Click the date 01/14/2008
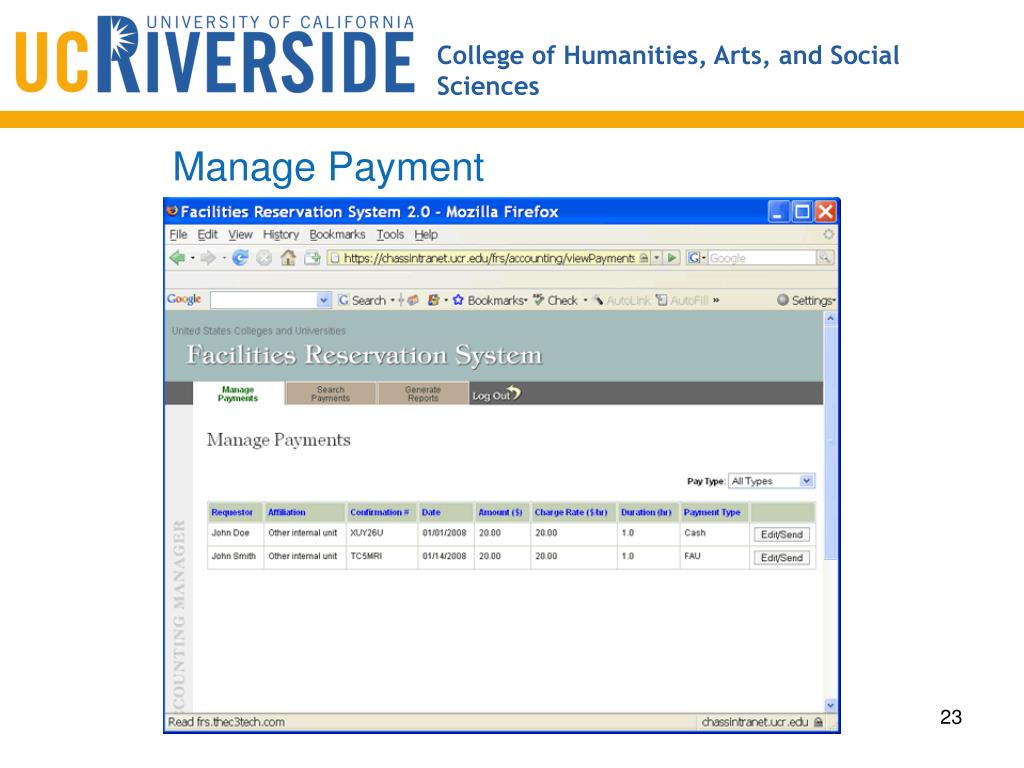 (x=444, y=556)
